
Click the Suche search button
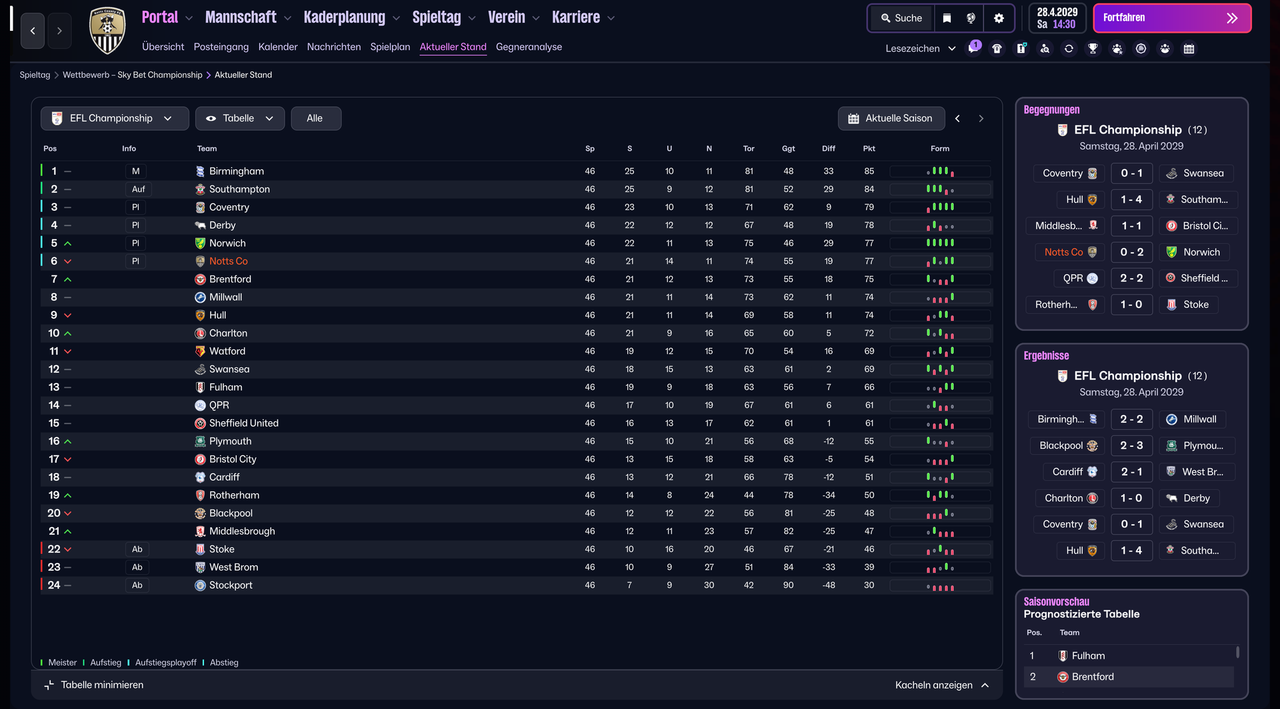point(900,18)
